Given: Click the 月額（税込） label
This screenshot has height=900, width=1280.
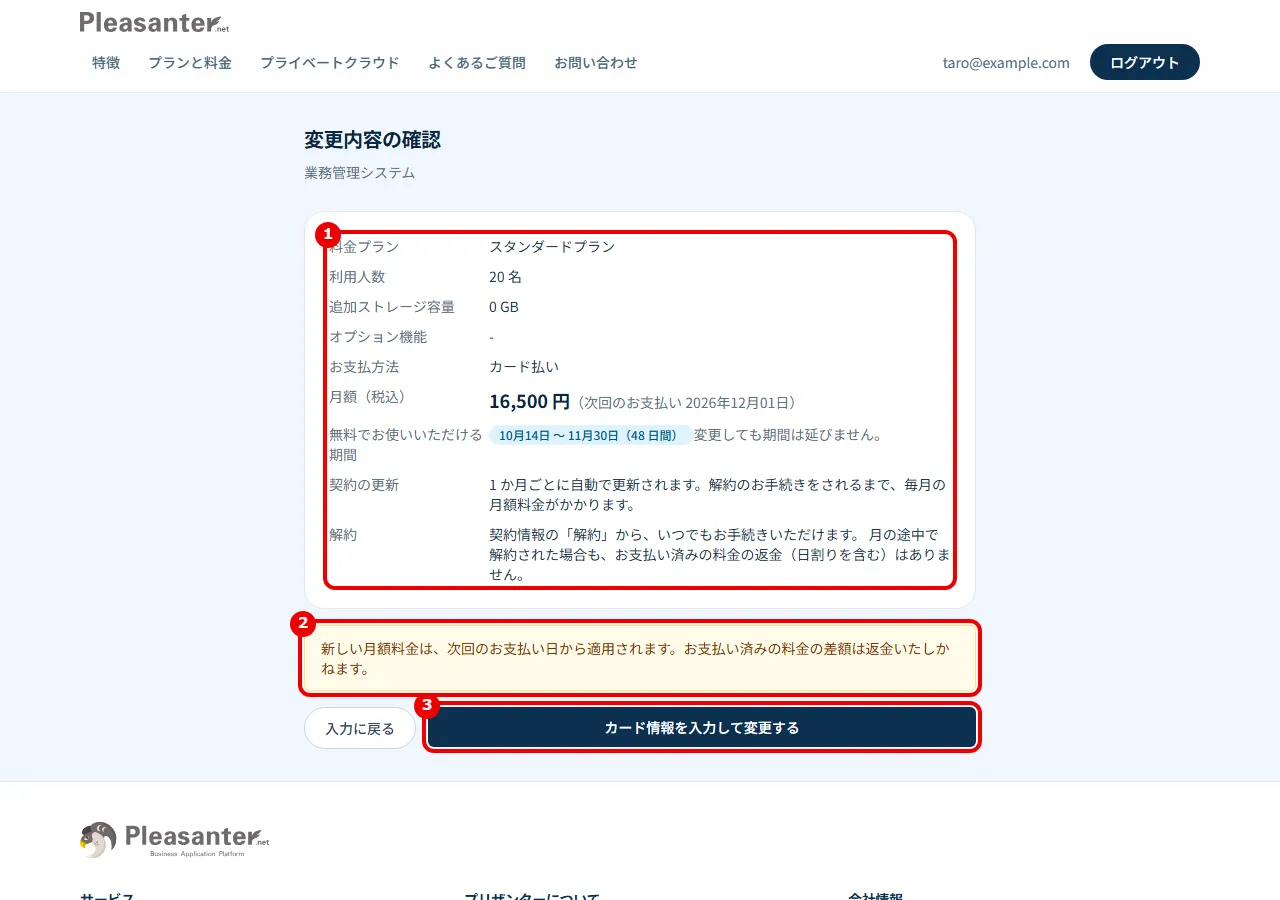Looking at the screenshot, I should pos(369,397).
